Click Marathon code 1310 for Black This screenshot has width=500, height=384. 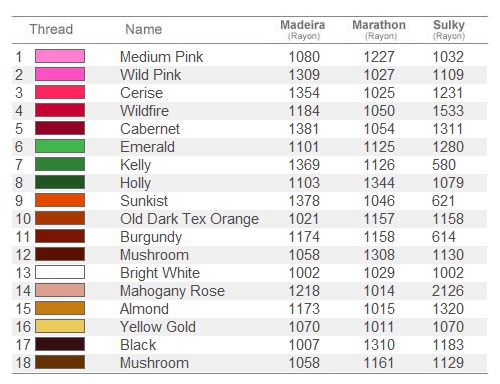(379, 345)
